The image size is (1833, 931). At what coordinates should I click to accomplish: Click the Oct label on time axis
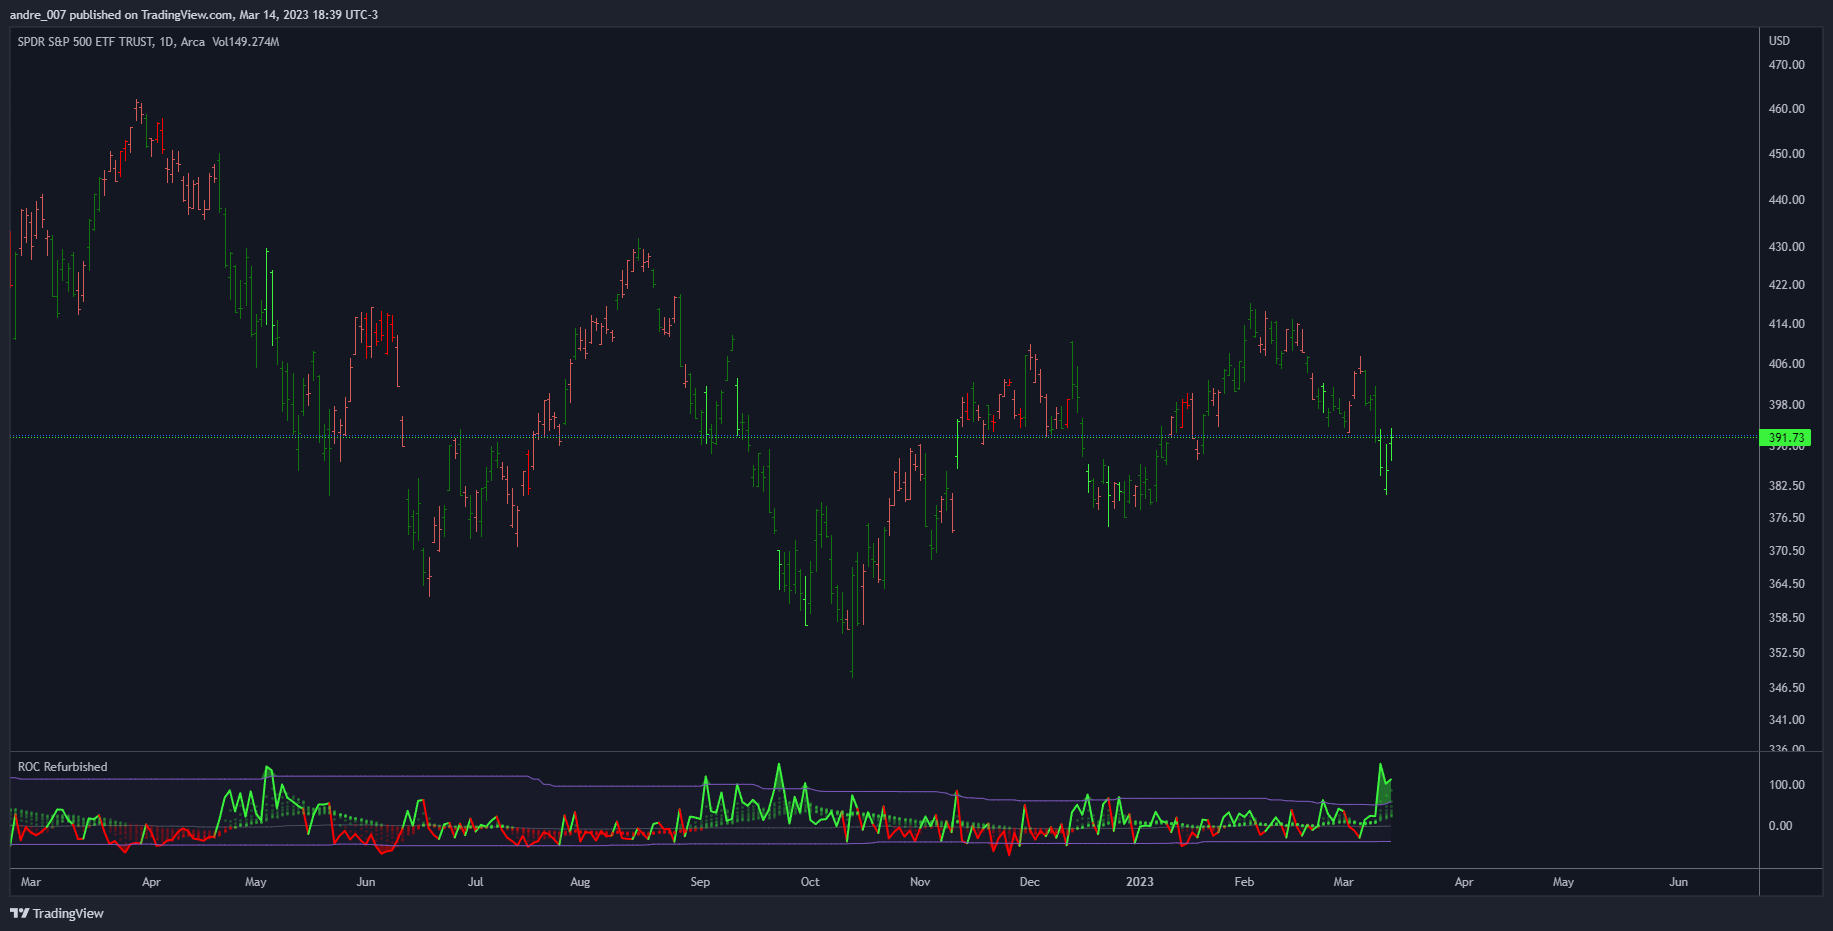click(810, 882)
